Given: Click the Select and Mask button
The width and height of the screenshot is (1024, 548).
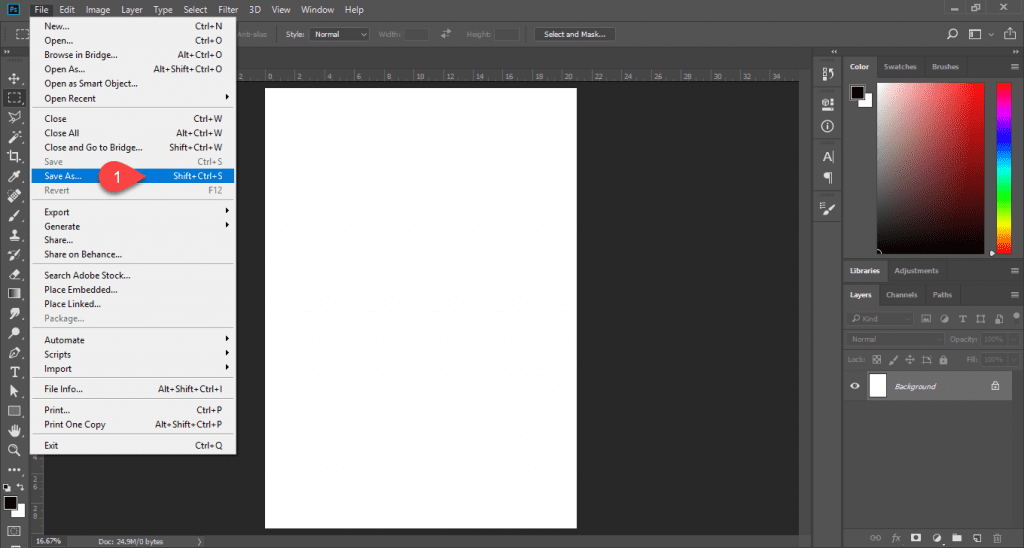Looking at the screenshot, I should click(575, 34).
